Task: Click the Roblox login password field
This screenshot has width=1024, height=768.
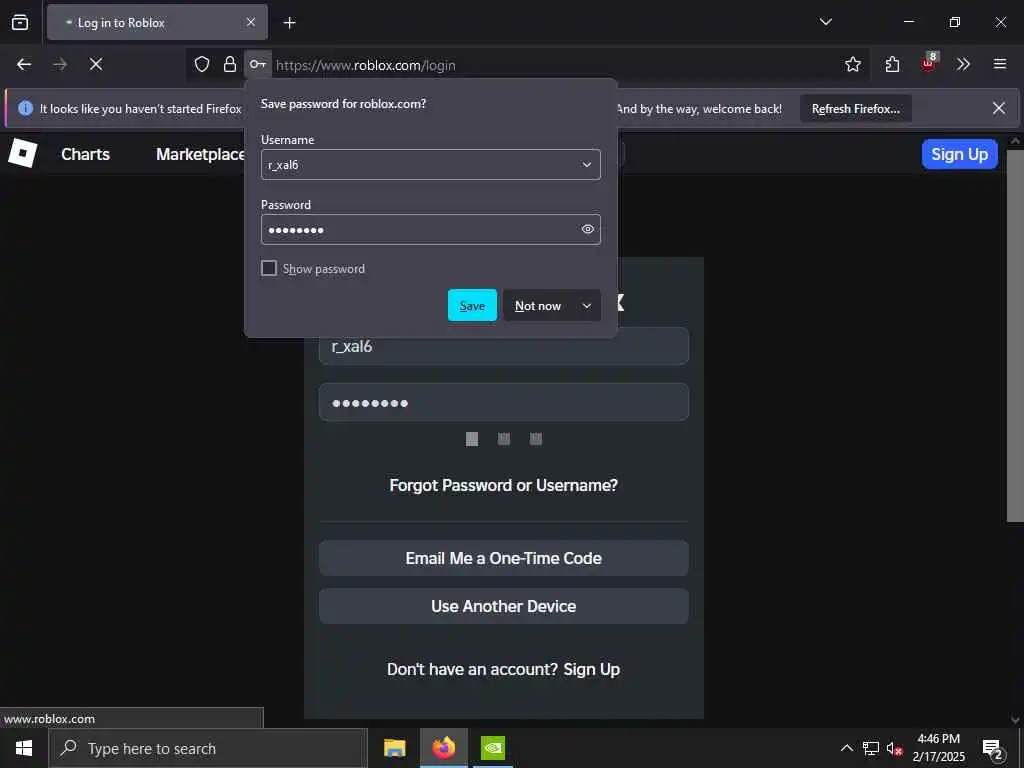Action: pos(504,402)
